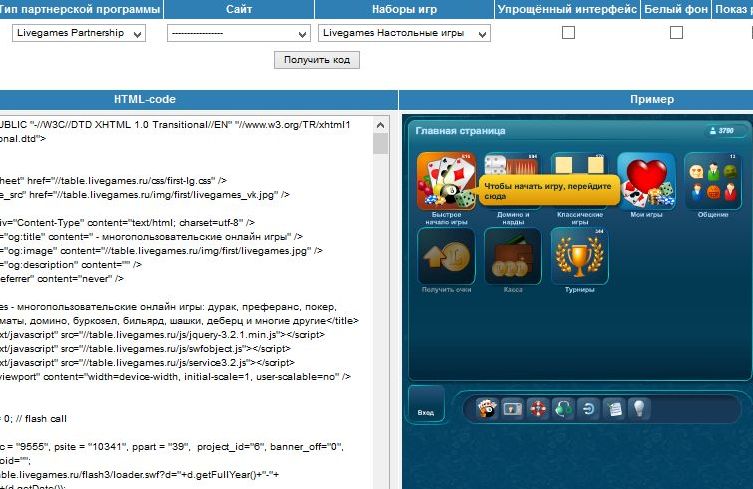This screenshot has width=753, height=489.
Task: Enable the Упрощённый интерфейс checkbox
Action: [568, 33]
